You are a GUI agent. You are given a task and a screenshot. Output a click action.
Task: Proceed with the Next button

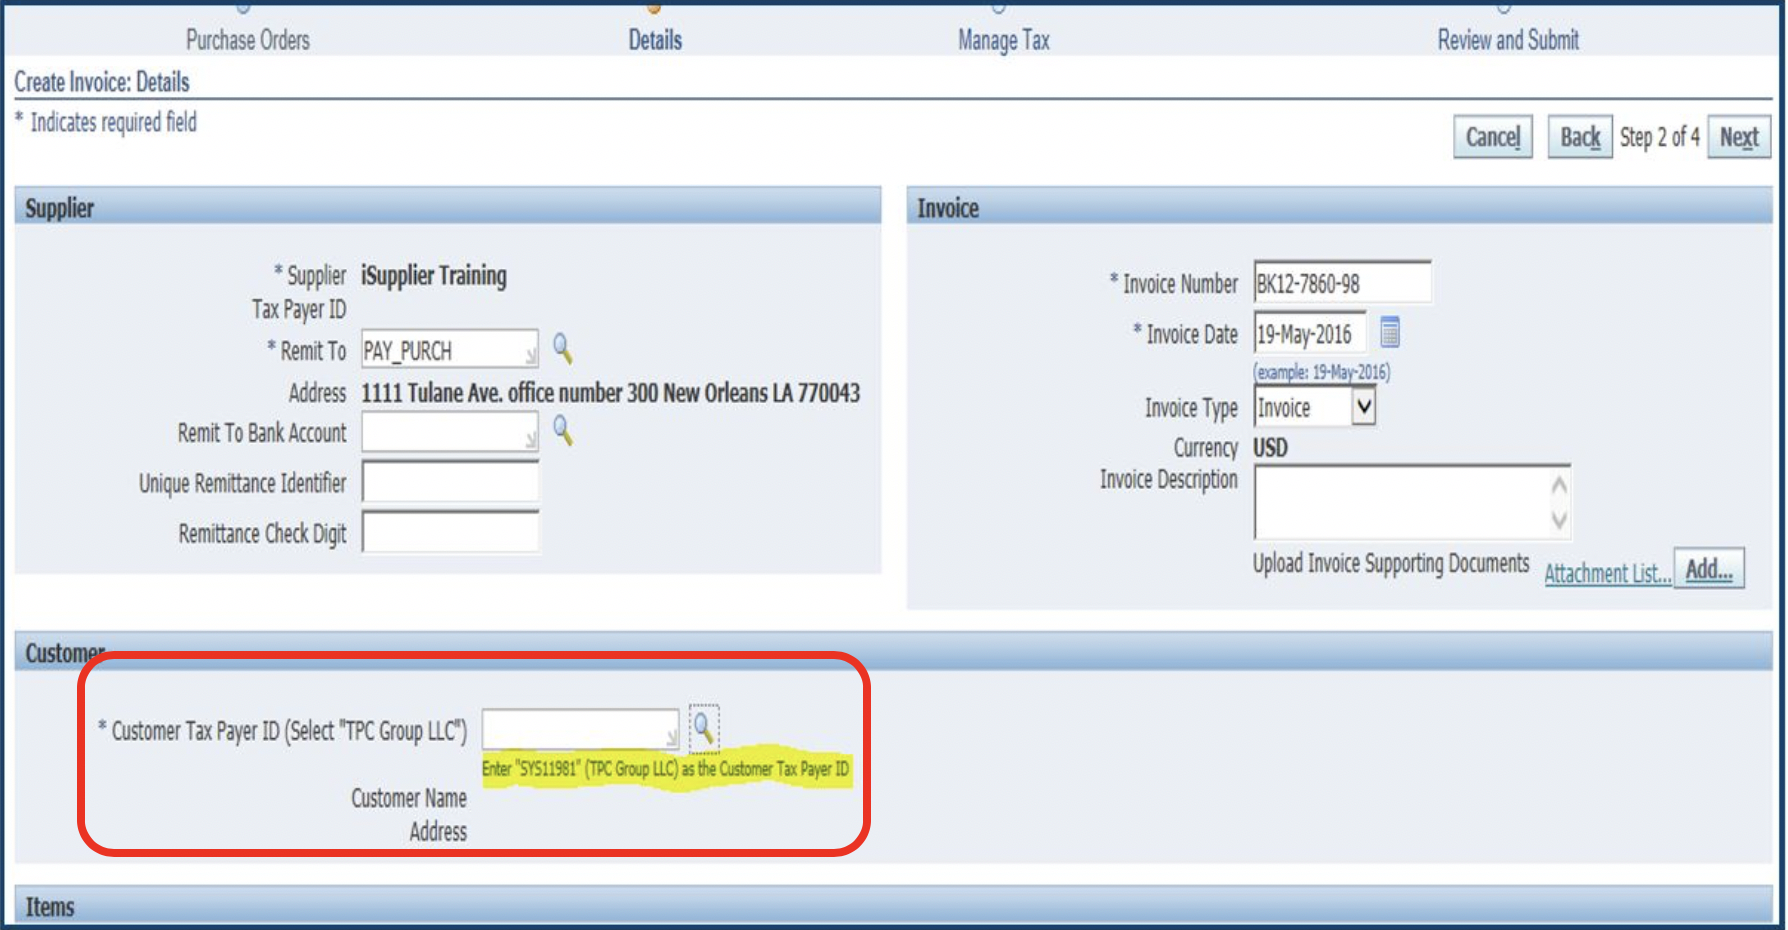point(1739,137)
